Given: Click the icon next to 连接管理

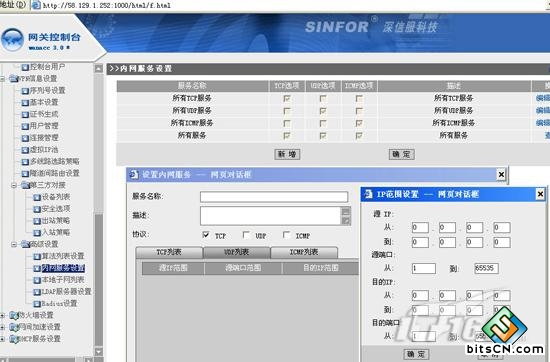Looking at the screenshot, I should tap(25, 138).
